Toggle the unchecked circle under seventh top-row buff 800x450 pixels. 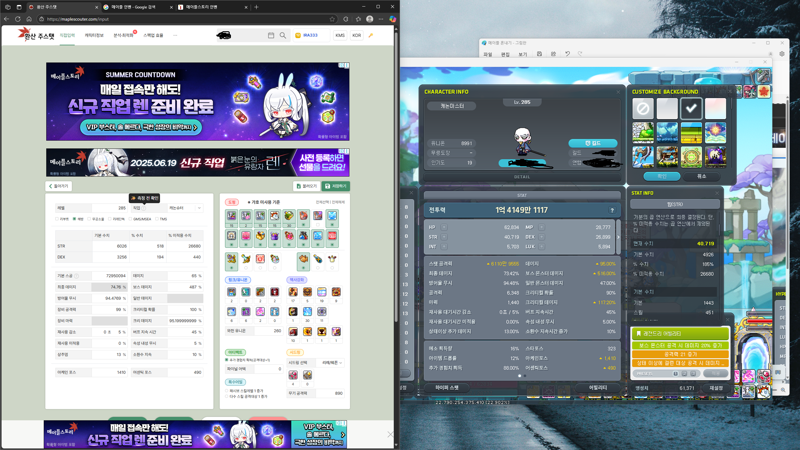tap(318, 225)
